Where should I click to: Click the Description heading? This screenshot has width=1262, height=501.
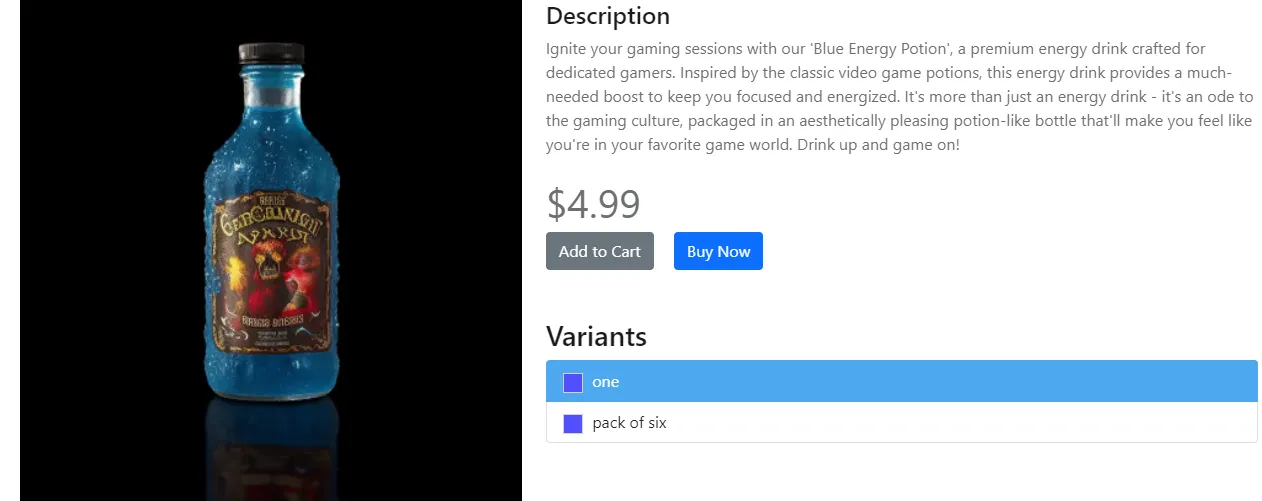(608, 16)
